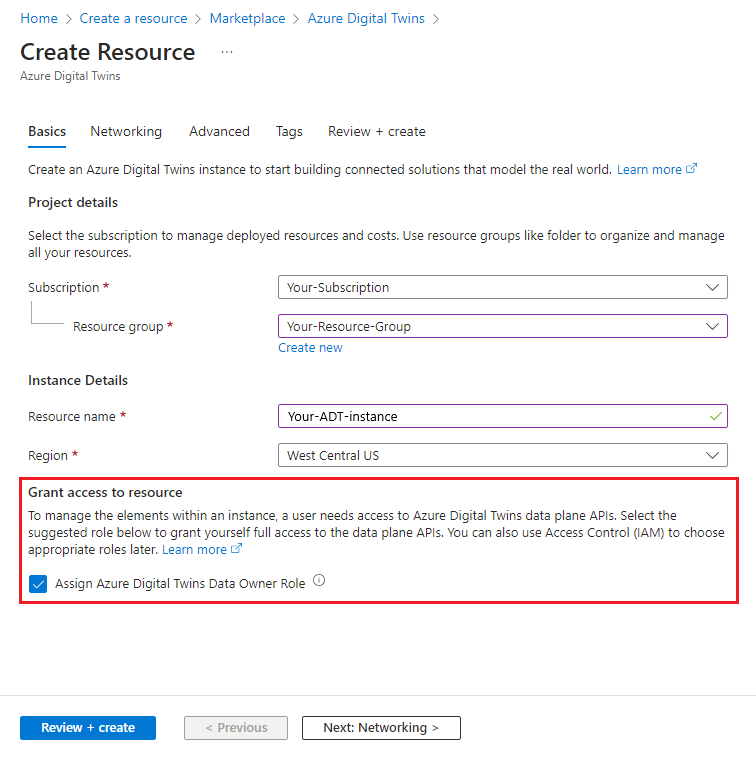The image size is (756, 760).
Task: Navigate to Home in the breadcrumb
Action: click(39, 18)
